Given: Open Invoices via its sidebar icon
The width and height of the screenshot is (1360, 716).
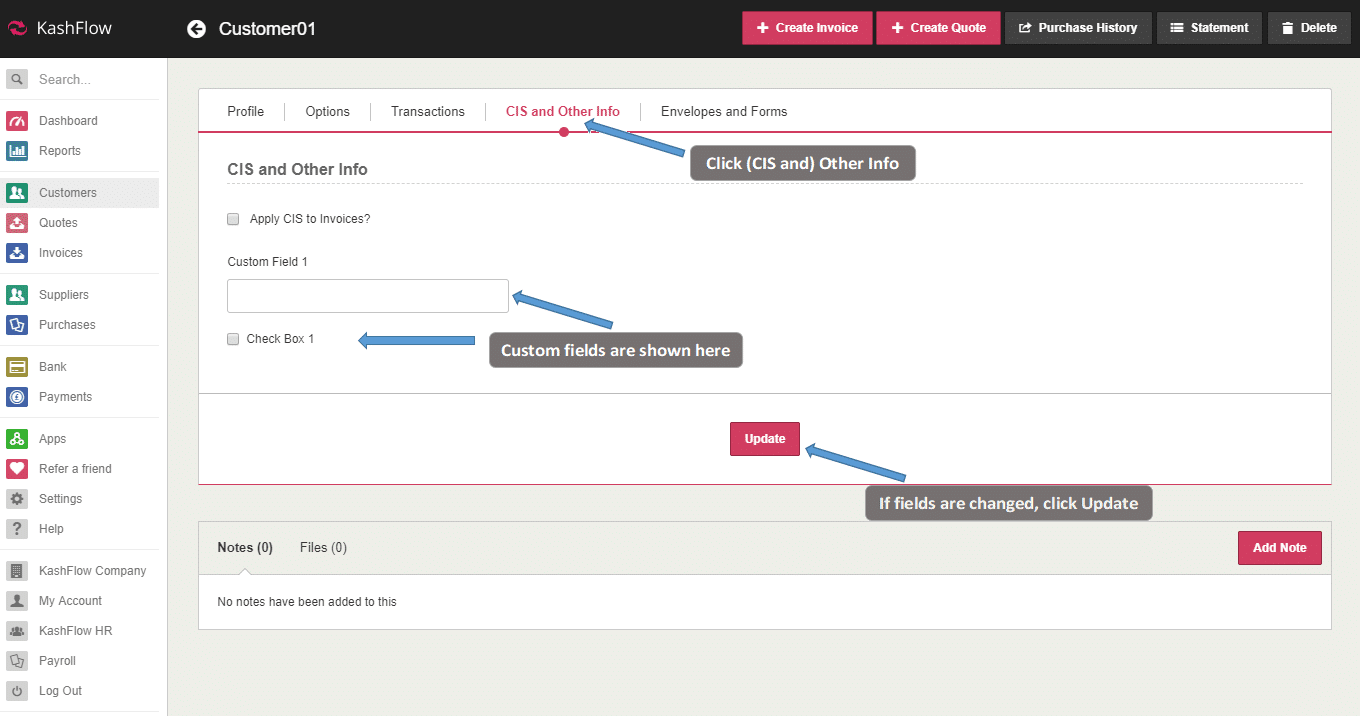Looking at the screenshot, I should click(17, 253).
